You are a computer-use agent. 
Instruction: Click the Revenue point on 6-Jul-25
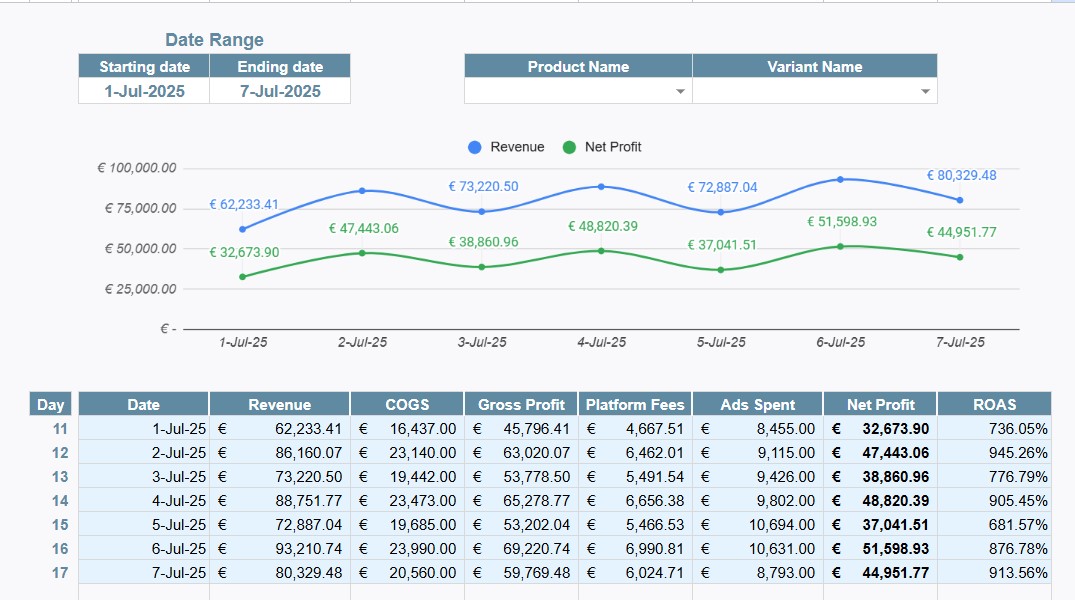tap(840, 179)
